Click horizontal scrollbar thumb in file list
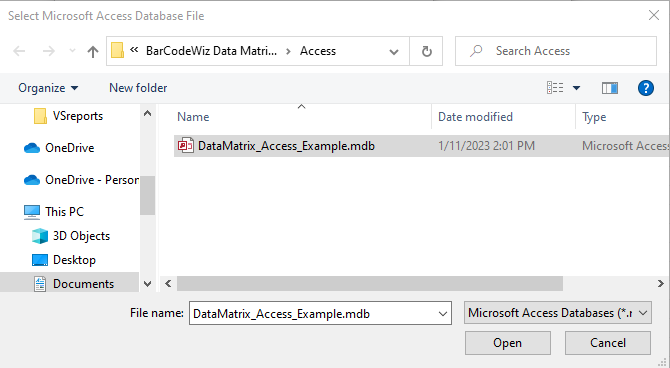 pos(370,283)
